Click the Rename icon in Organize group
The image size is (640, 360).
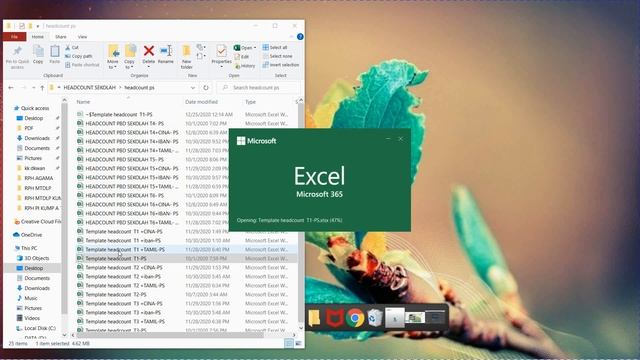click(166, 51)
